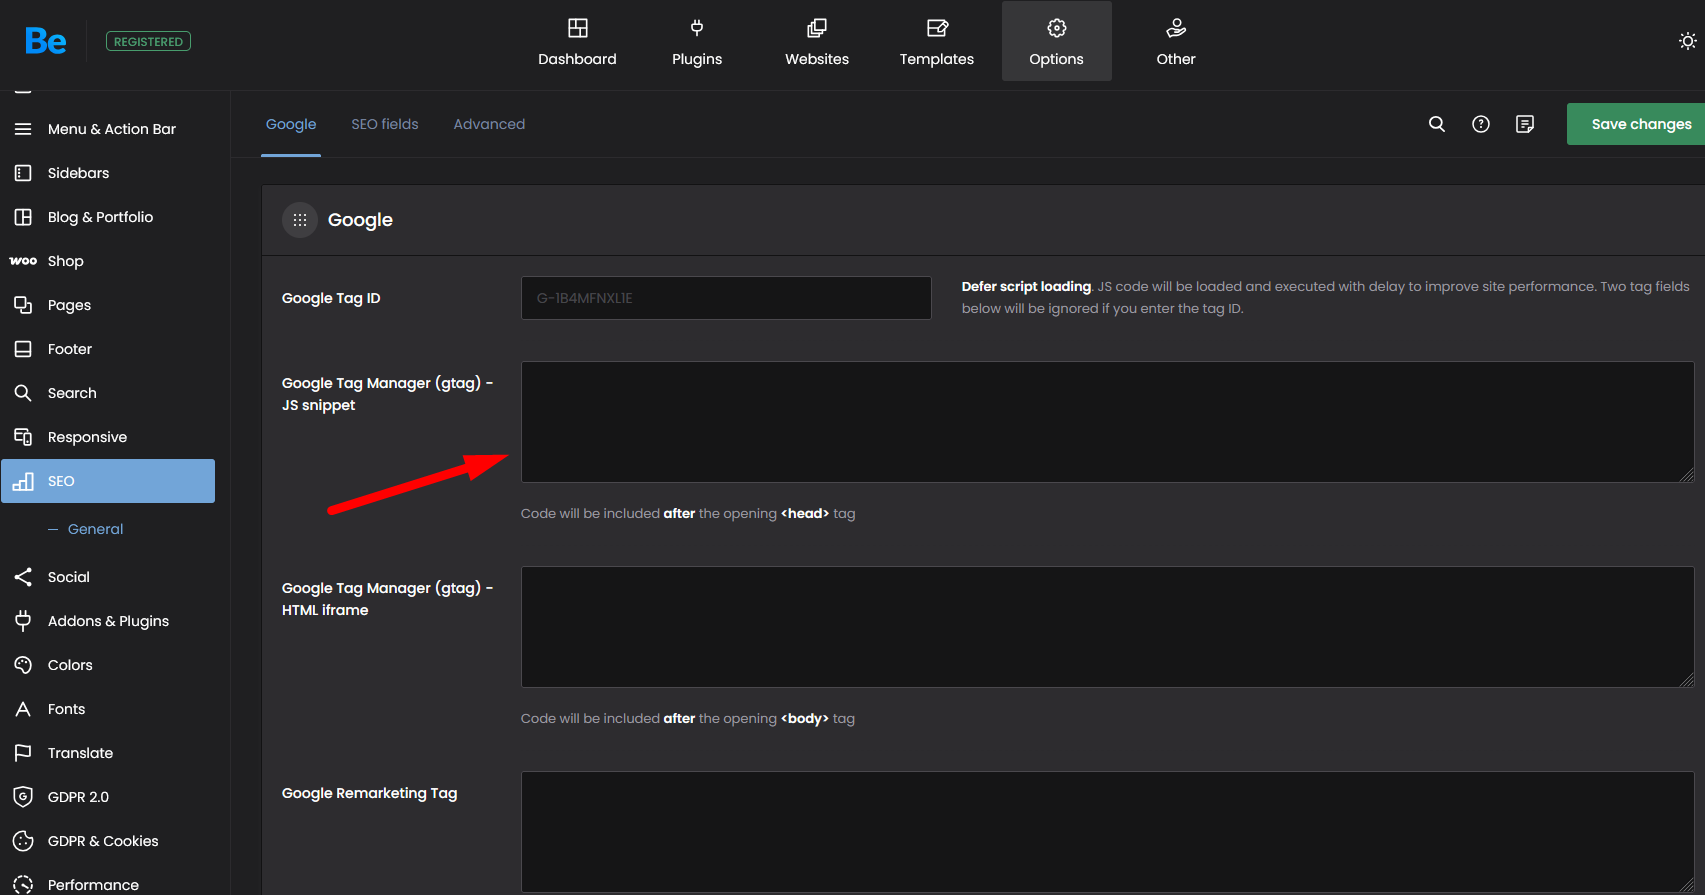
Task: Click the SEO chart icon
Action: [x=23, y=481]
